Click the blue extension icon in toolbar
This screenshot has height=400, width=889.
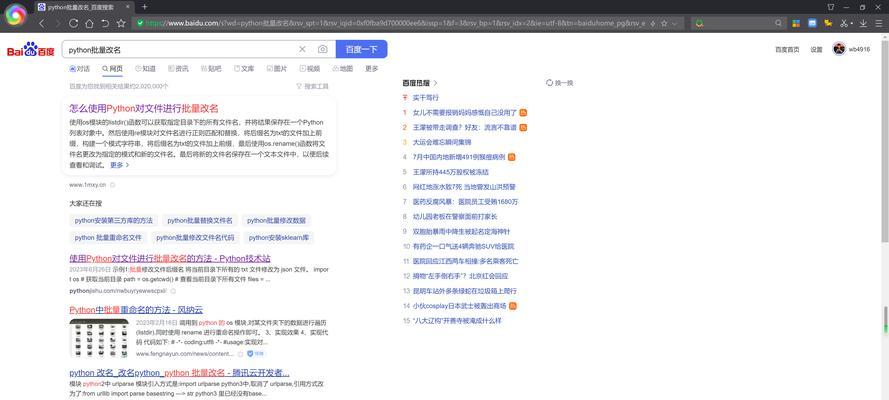click(812, 23)
